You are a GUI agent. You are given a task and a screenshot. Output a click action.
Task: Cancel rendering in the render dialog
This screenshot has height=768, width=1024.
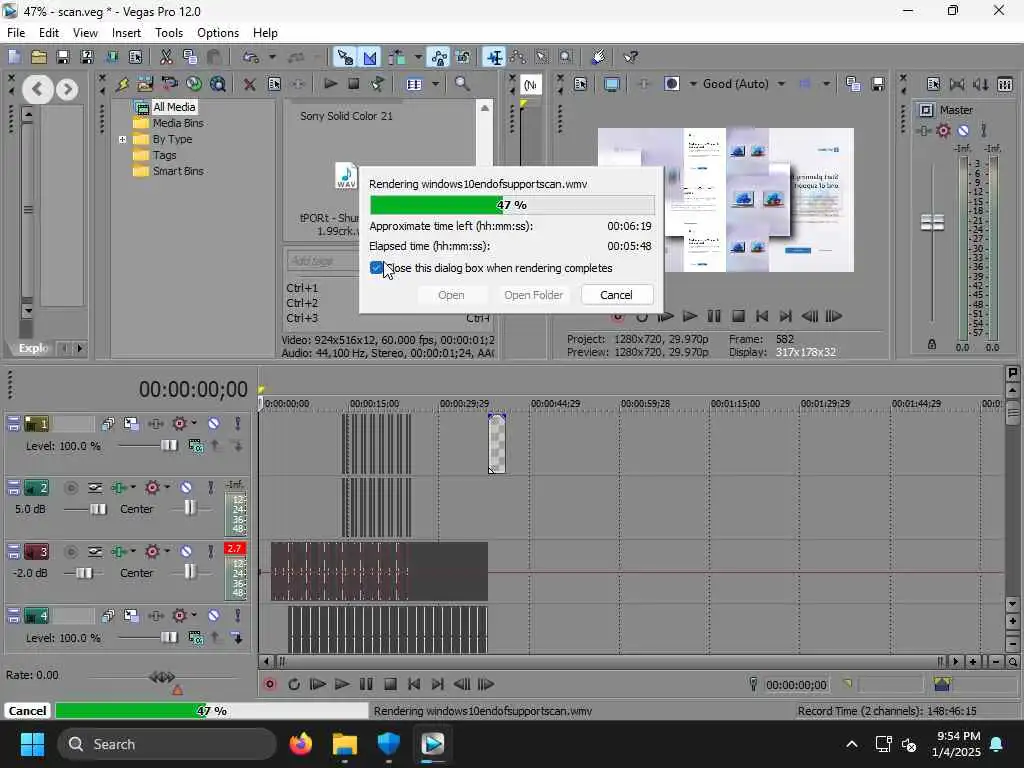pyautogui.click(x=616, y=295)
